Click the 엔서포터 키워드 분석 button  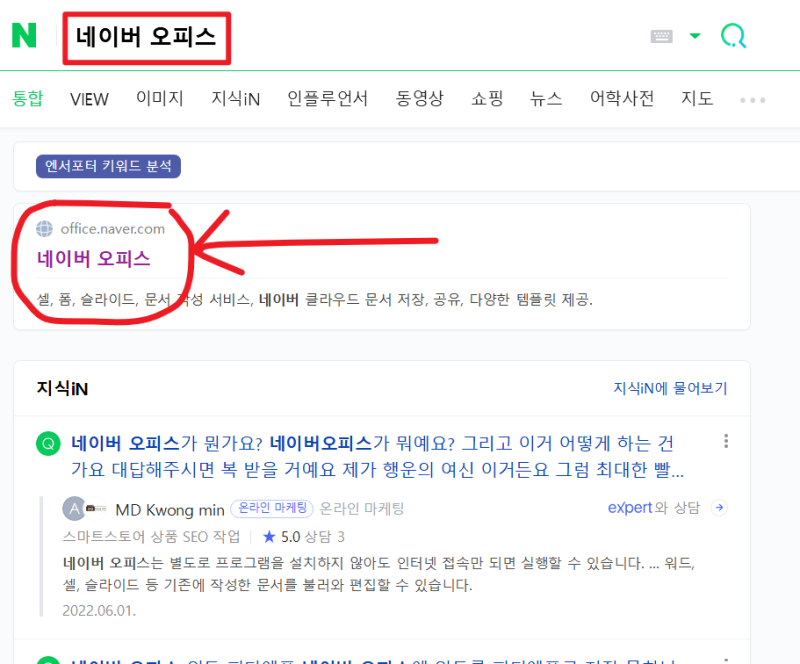tap(108, 166)
